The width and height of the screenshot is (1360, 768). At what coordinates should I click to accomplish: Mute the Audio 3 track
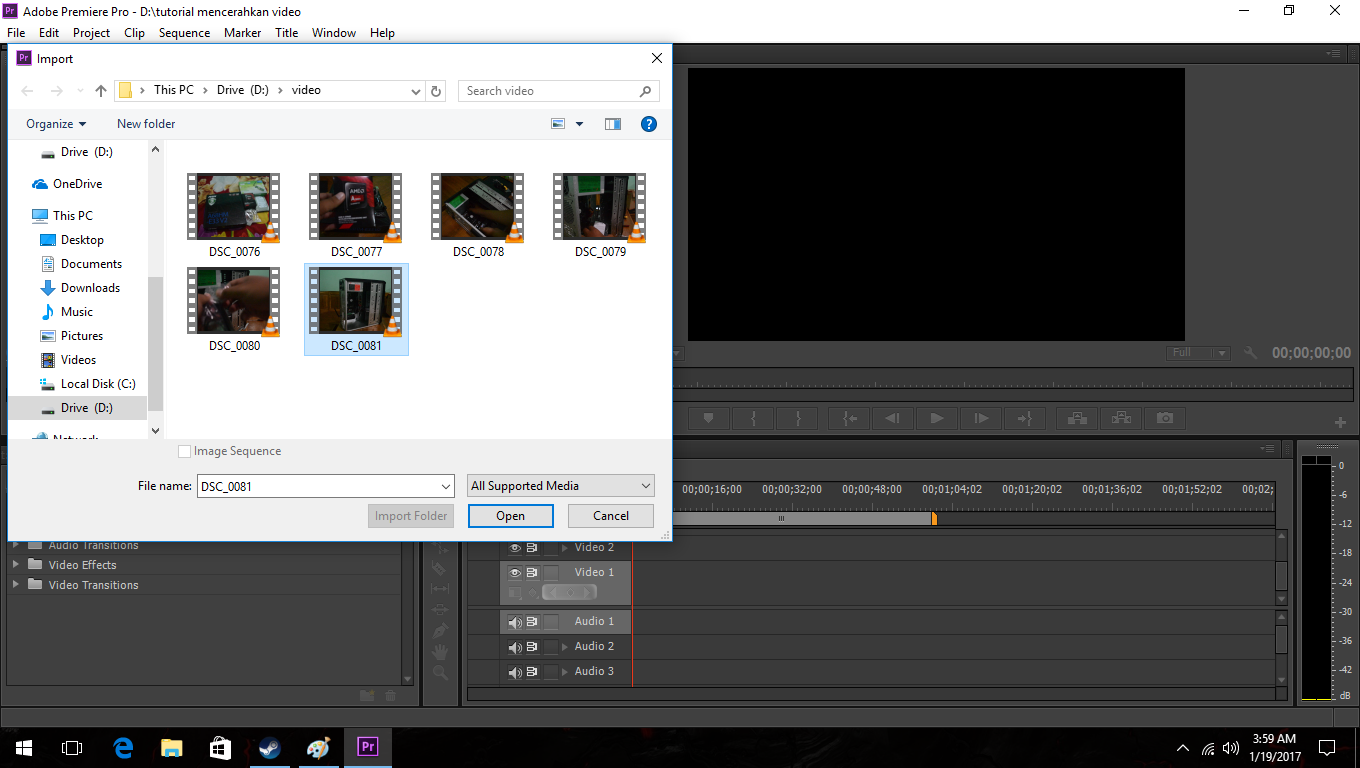click(x=515, y=672)
